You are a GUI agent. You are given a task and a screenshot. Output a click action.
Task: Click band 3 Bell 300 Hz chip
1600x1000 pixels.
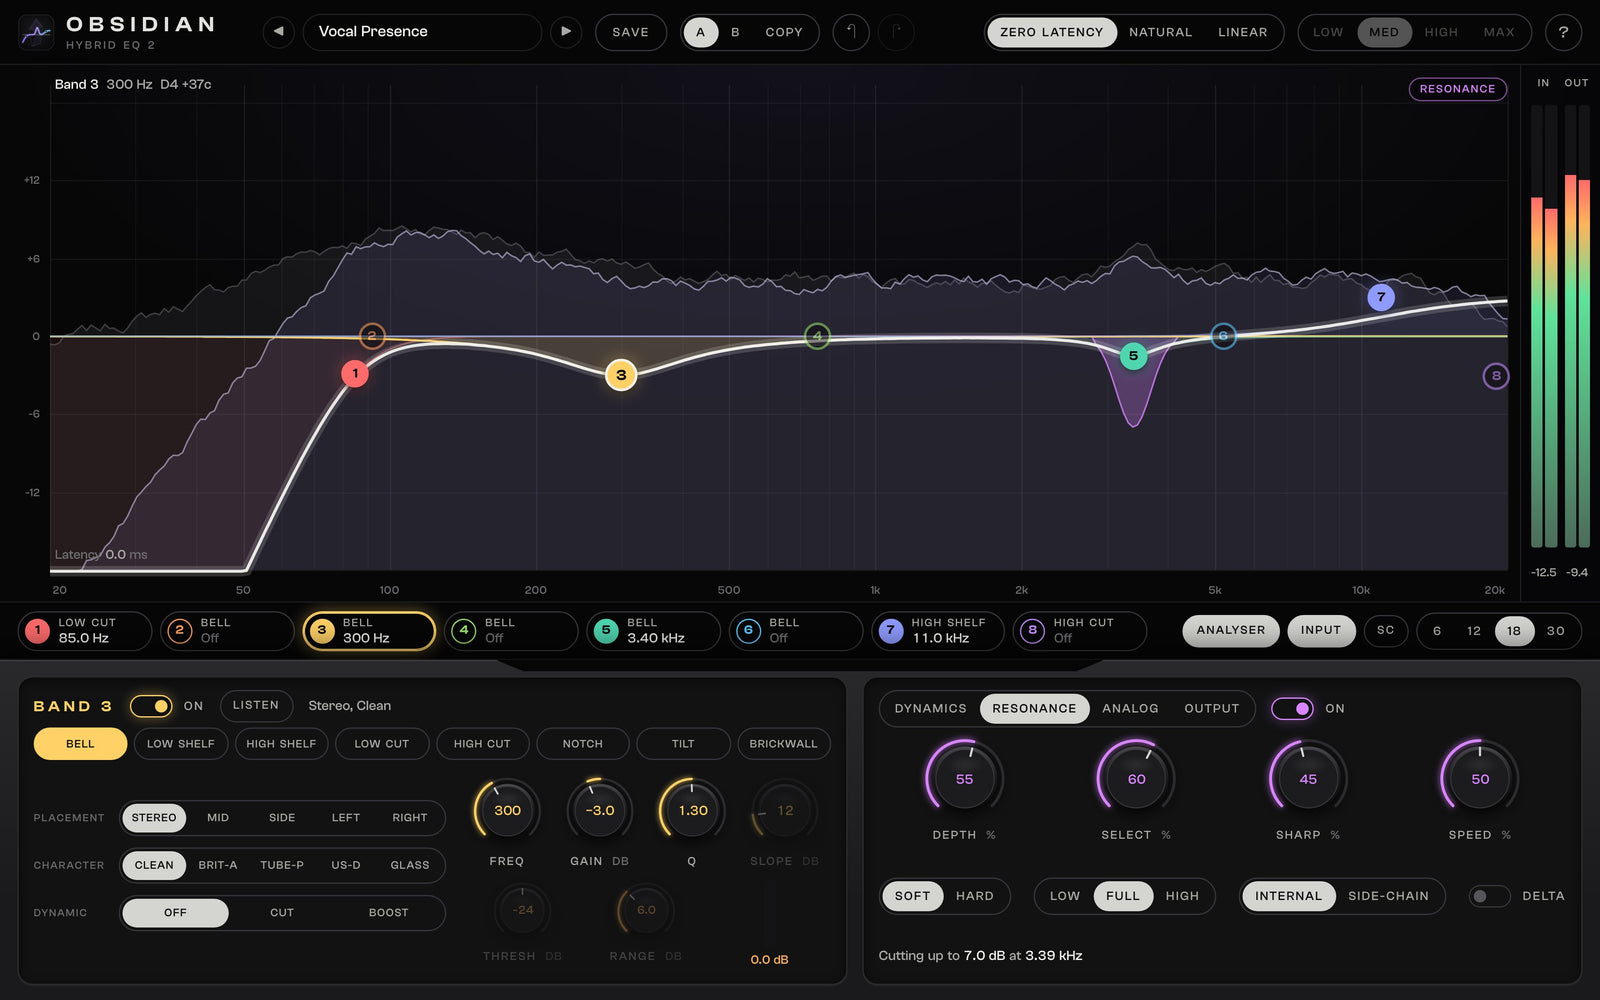click(x=369, y=631)
